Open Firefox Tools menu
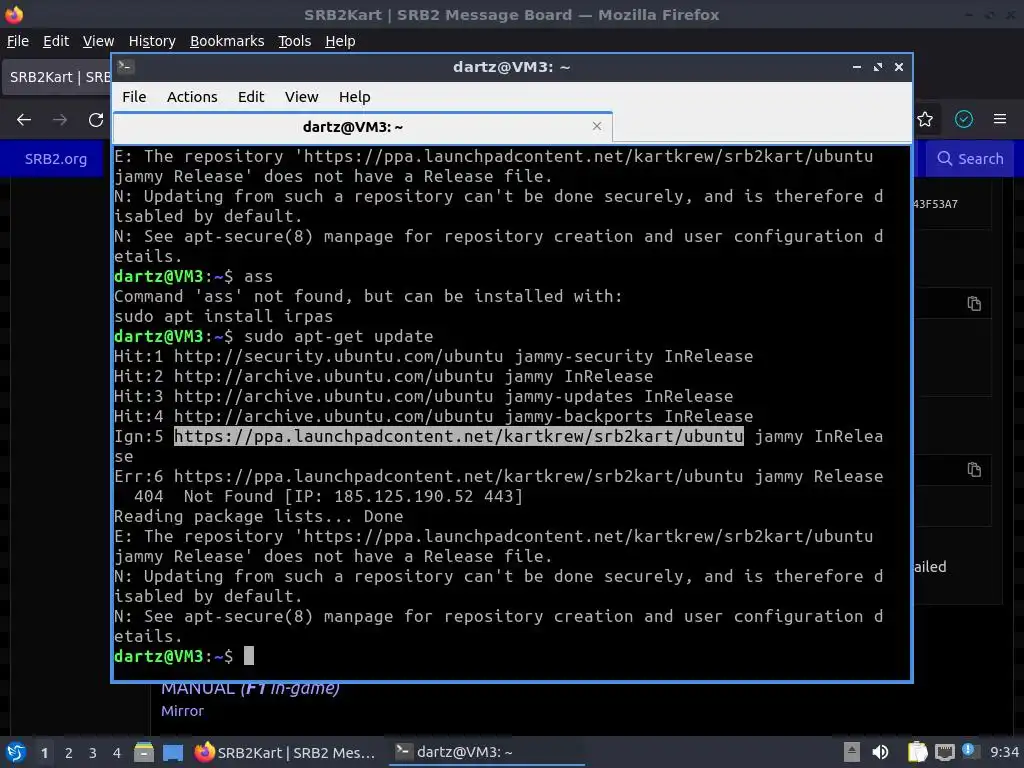Viewport: 1024px width, 768px height. click(295, 41)
